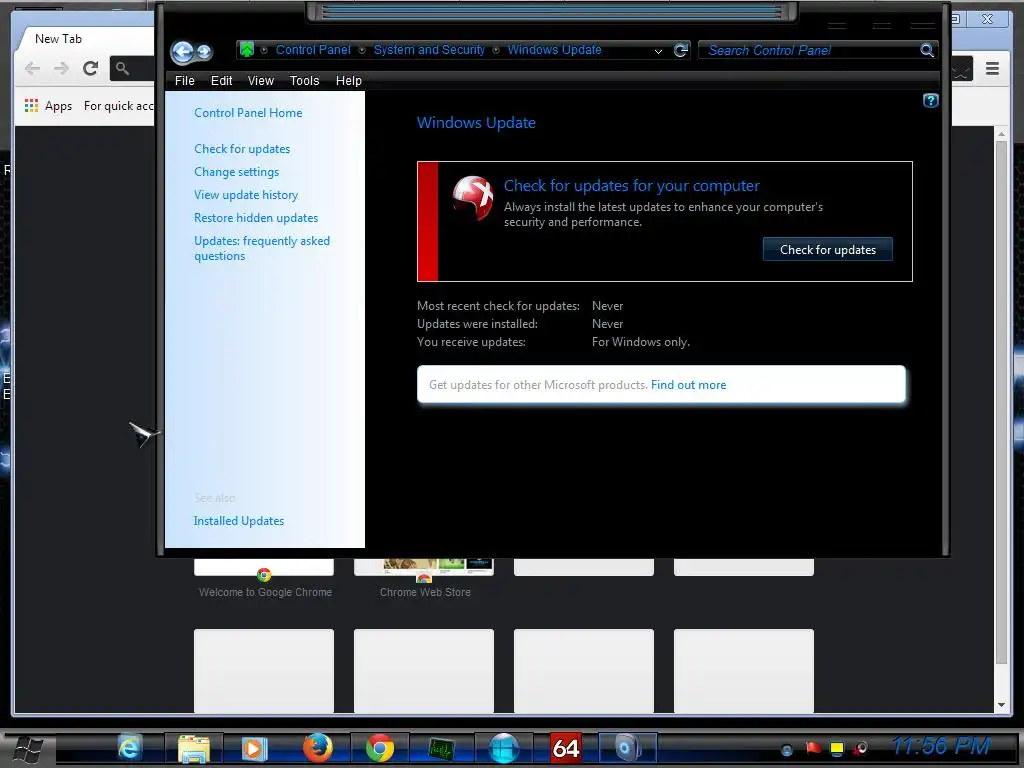Click Chrome's address bar search icon
Viewport: 1024px width, 768px height.
coord(122,68)
